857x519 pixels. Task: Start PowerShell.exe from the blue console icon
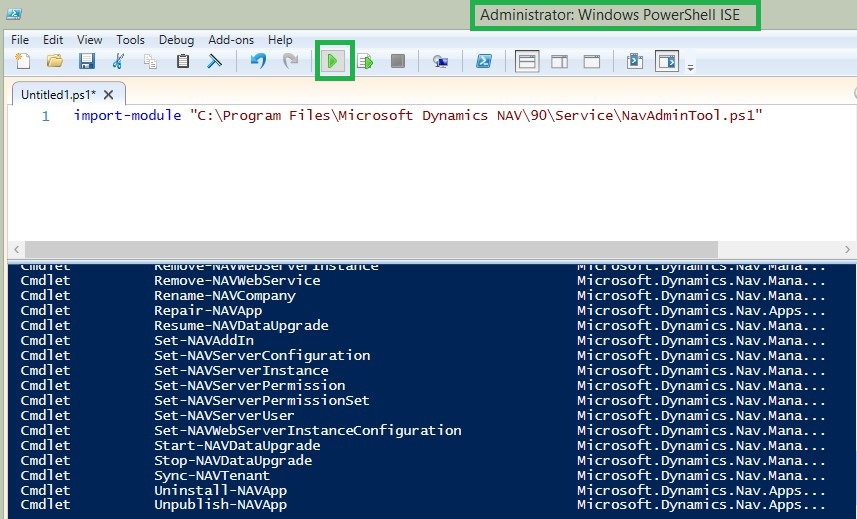(484, 61)
